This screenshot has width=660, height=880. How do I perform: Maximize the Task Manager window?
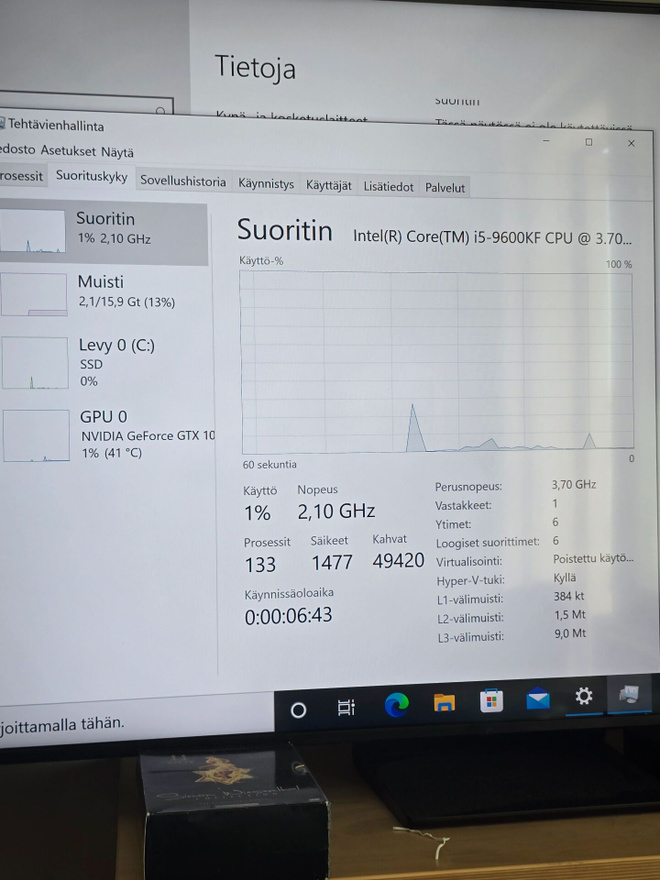(589, 142)
